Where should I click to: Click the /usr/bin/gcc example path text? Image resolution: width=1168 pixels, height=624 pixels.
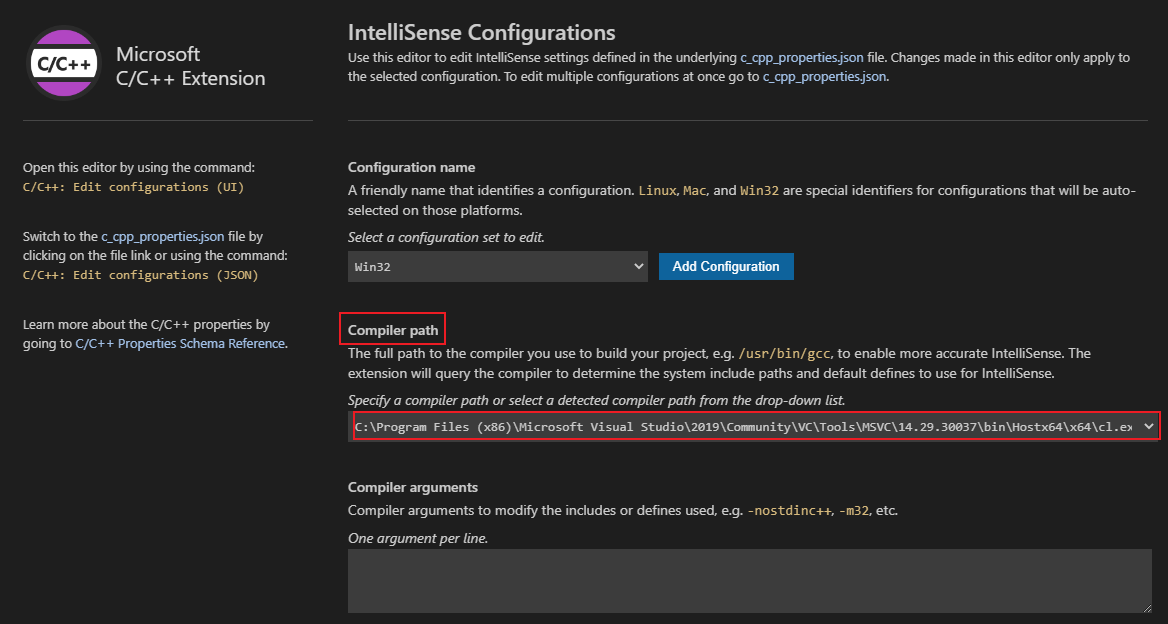(x=785, y=354)
